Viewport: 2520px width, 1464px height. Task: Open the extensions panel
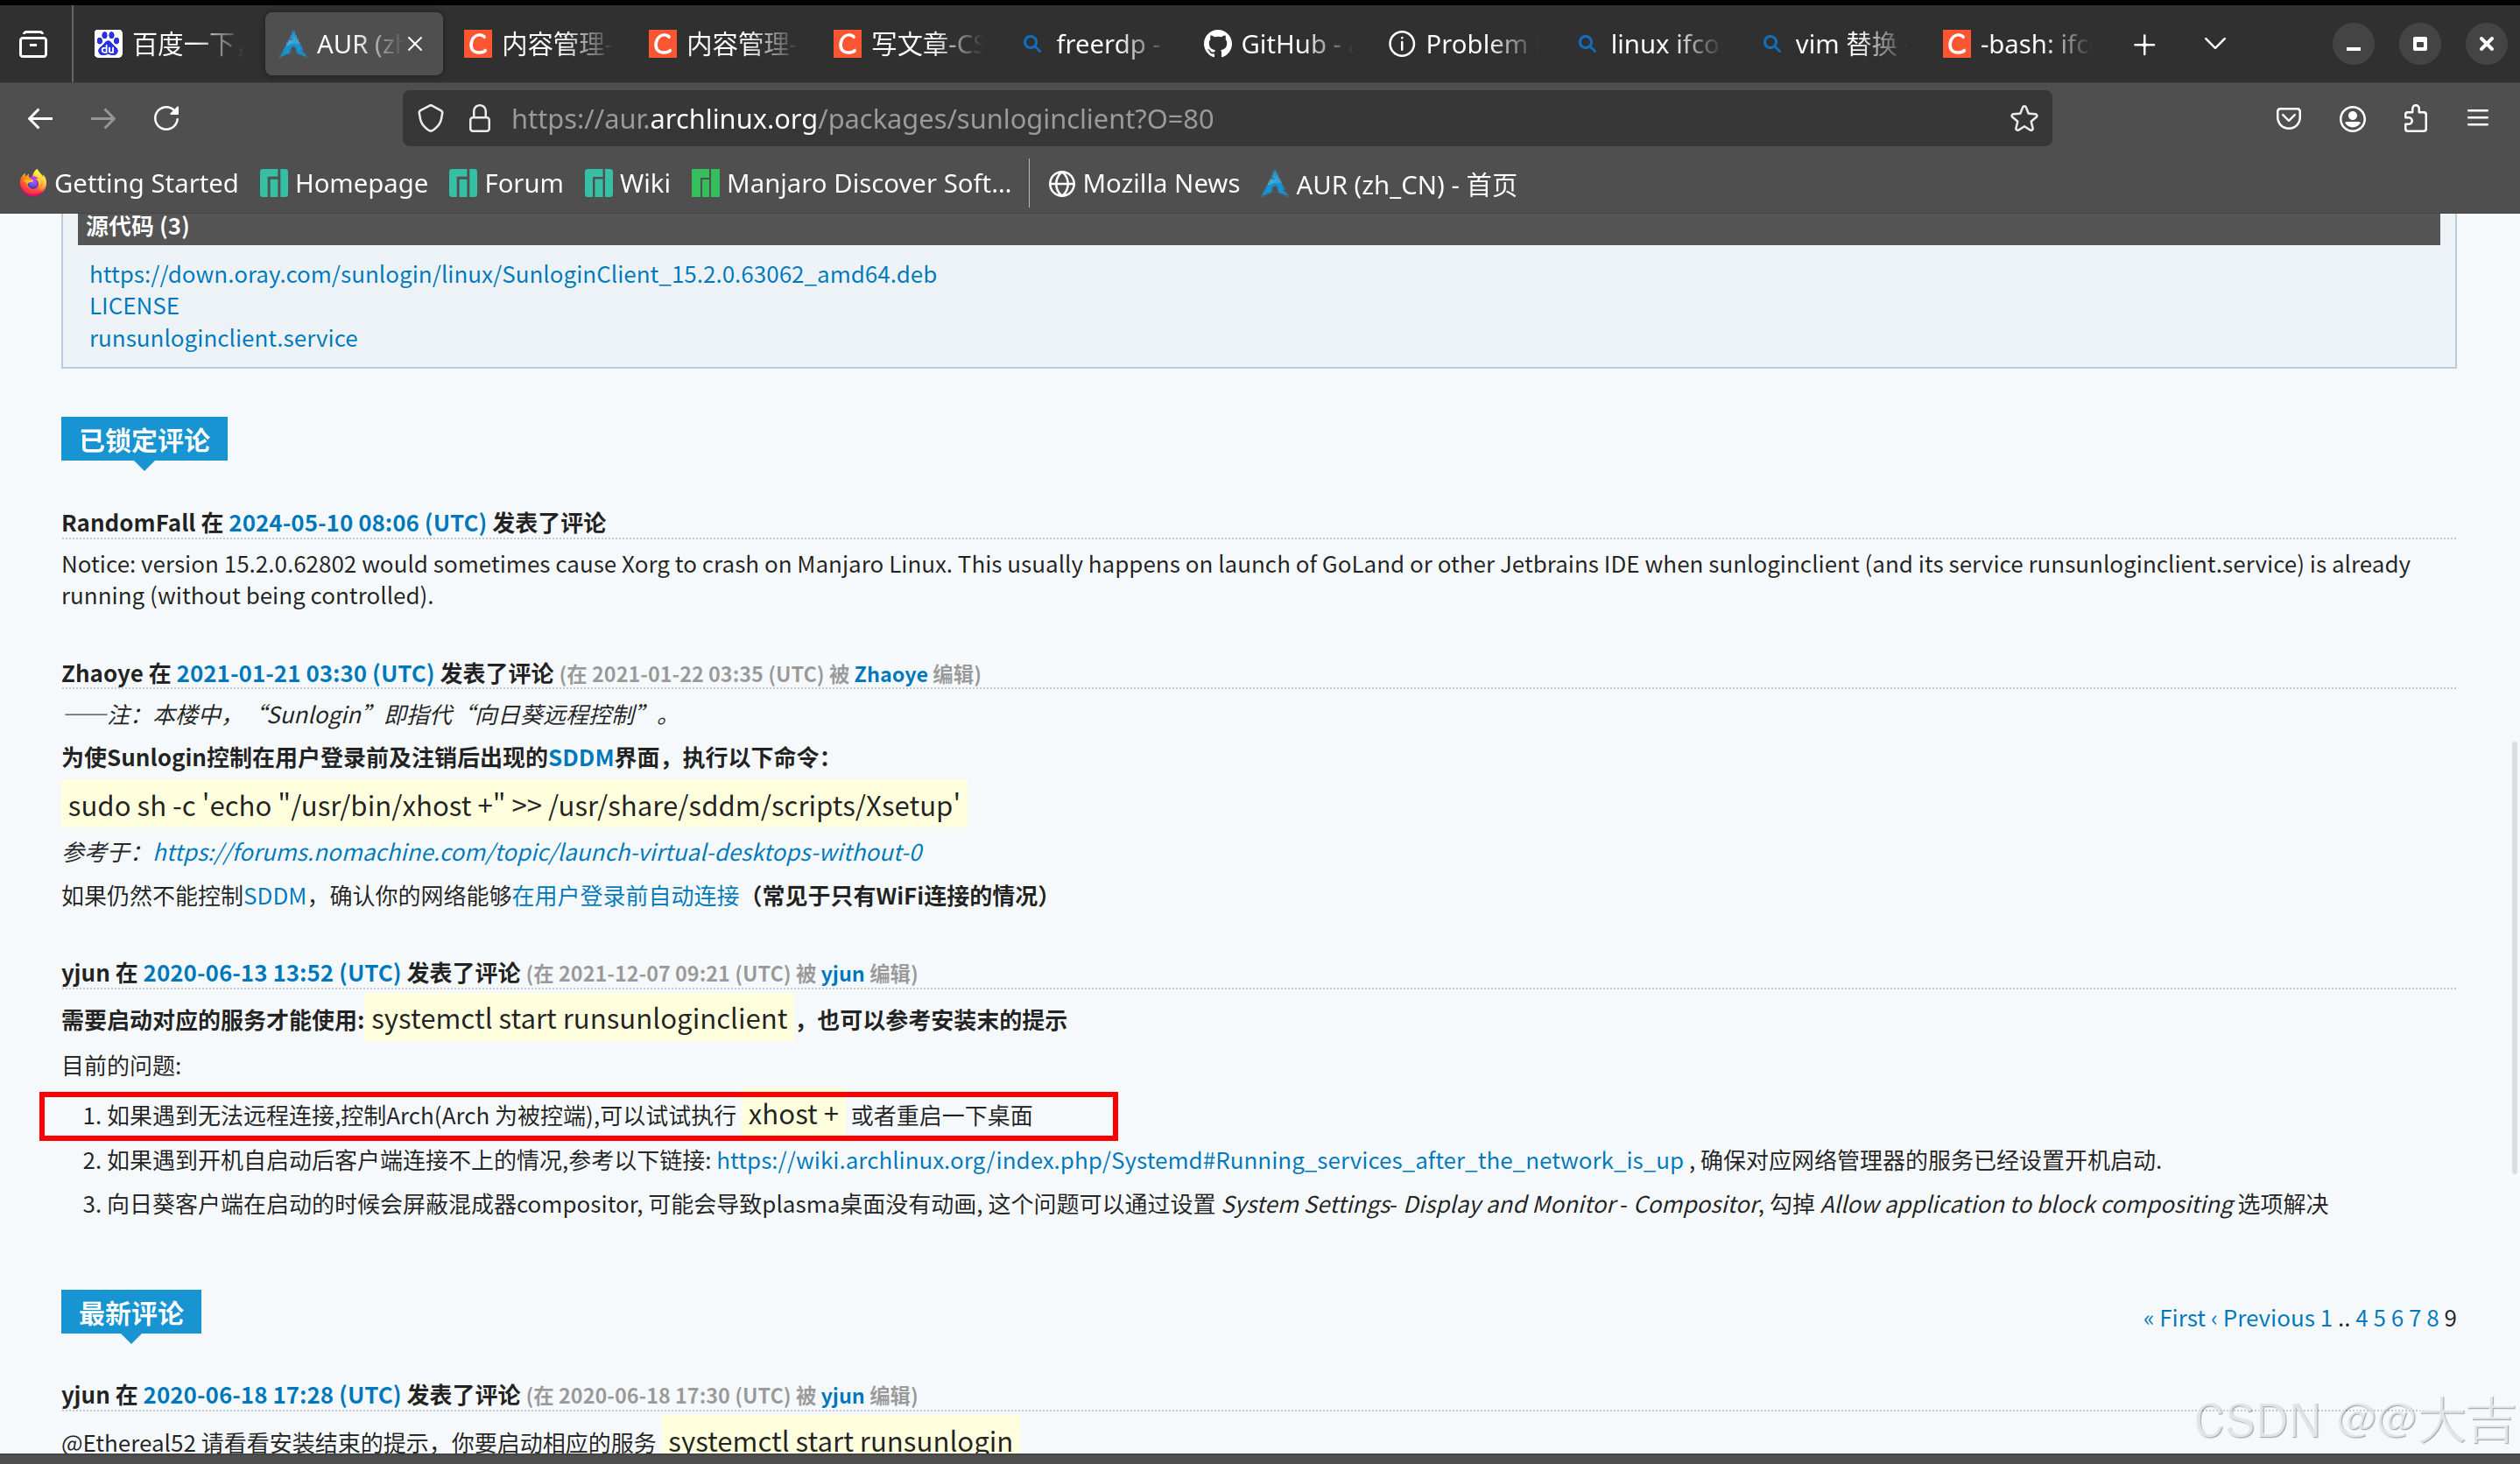point(2416,118)
